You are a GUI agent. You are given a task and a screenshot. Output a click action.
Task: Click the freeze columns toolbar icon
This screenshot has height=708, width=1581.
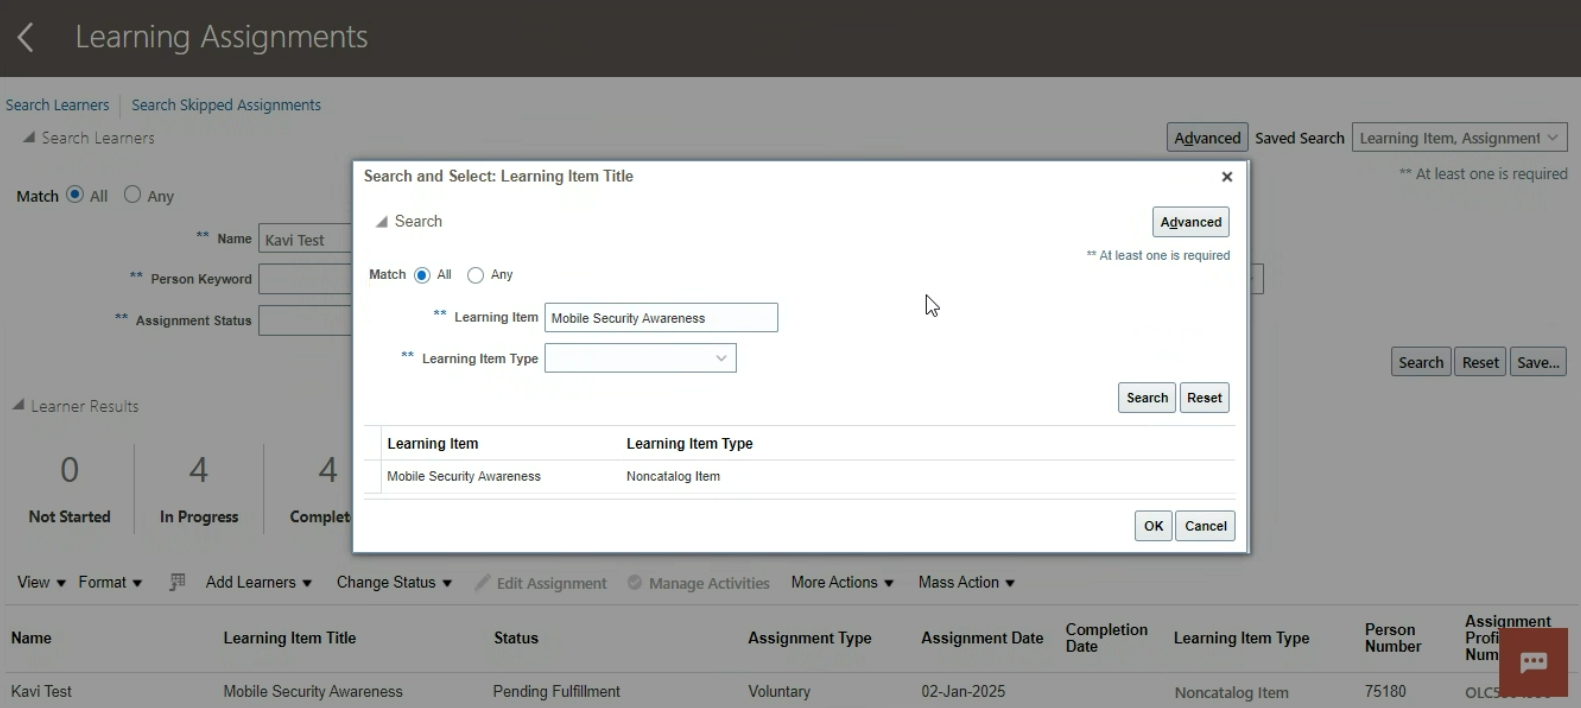(177, 582)
